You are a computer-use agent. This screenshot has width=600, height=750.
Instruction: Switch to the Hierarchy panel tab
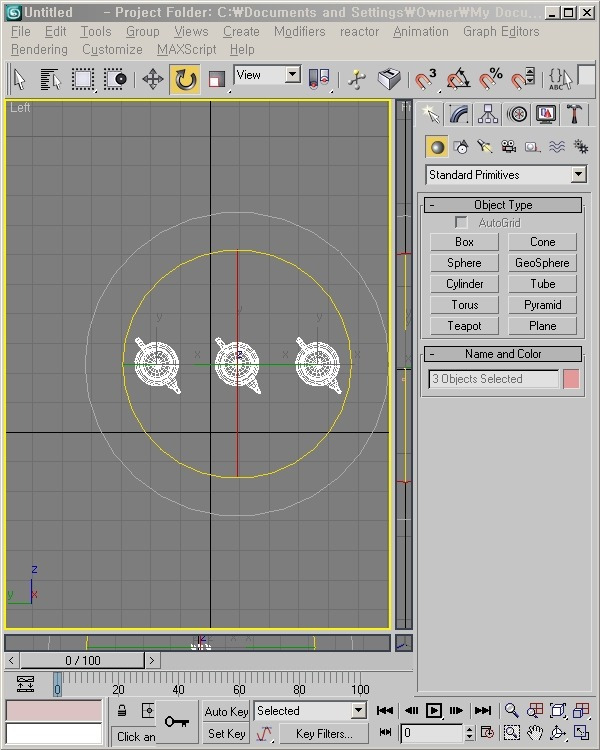tap(488, 115)
